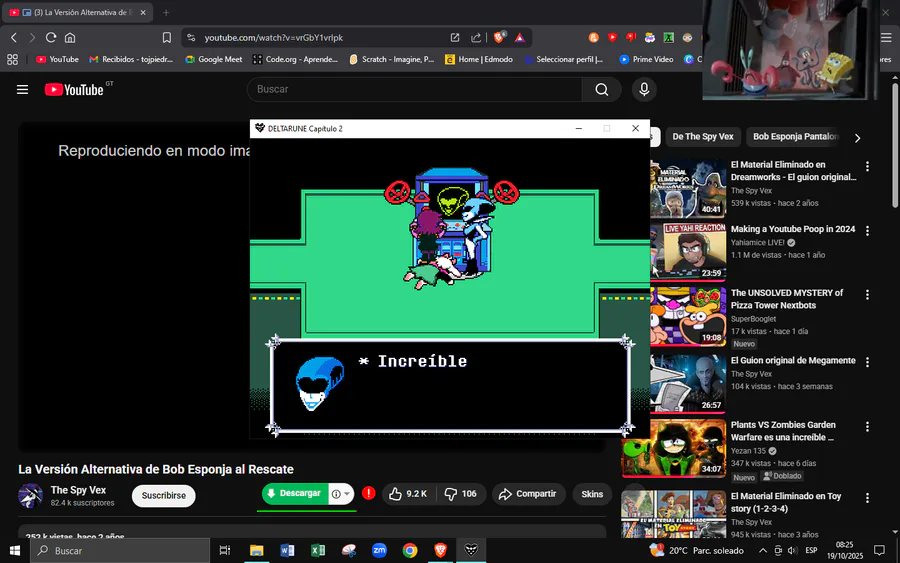Image resolution: width=900 pixels, height=563 pixels.
Task: Switch to the La Versión Alternativa browser tab
Action: coord(77,12)
